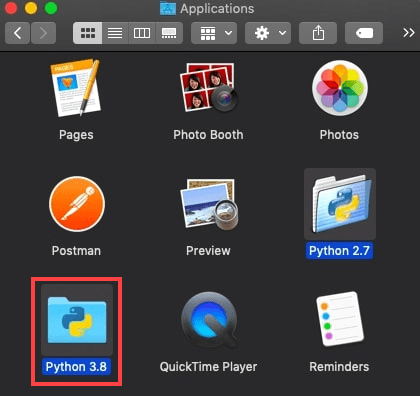Switch to icon view mode

point(88,33)
